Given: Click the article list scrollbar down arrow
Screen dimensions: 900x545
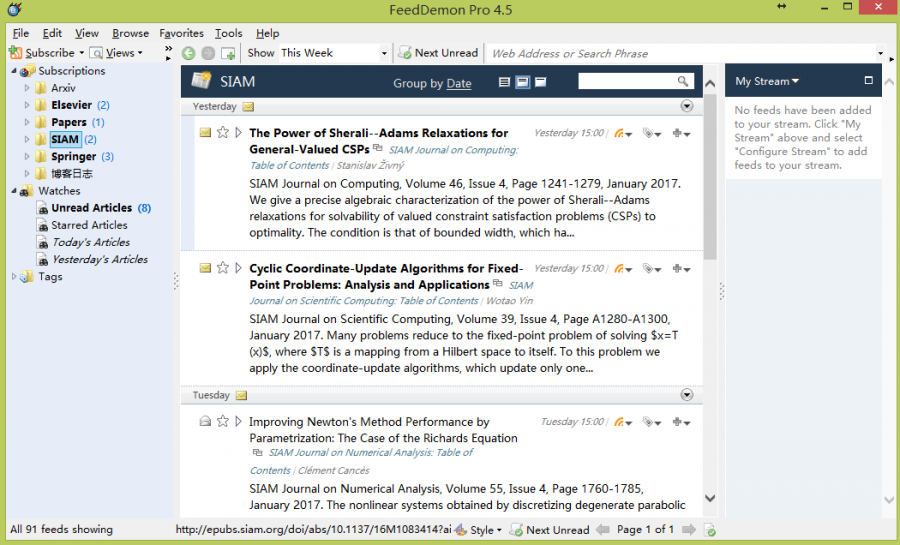Looking at the screenshot, I should pyautogui.click(x=710, y=498).
